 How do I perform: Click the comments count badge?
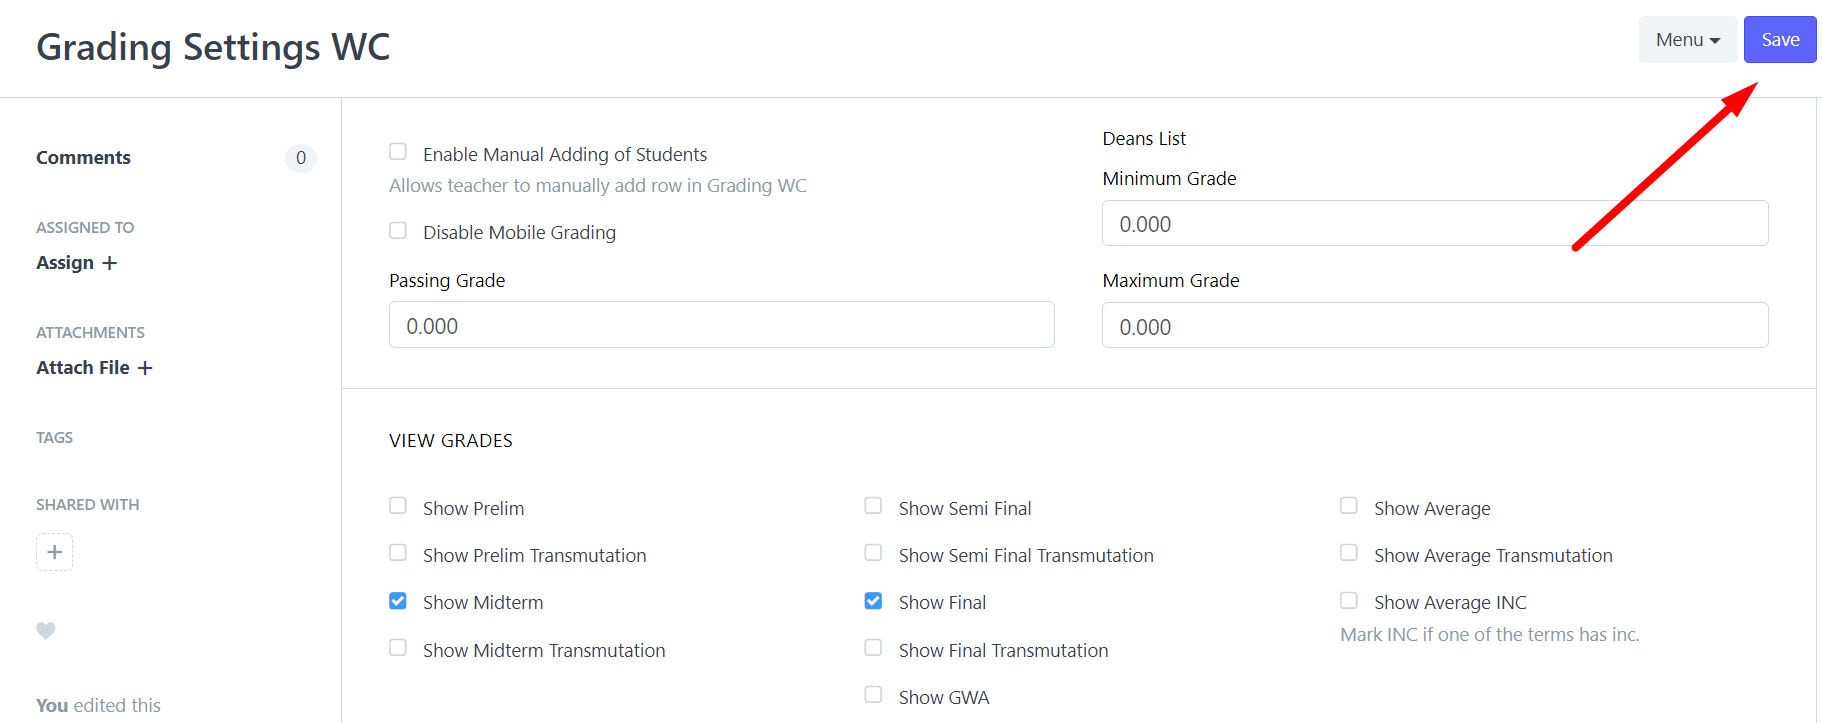point(300,158)
